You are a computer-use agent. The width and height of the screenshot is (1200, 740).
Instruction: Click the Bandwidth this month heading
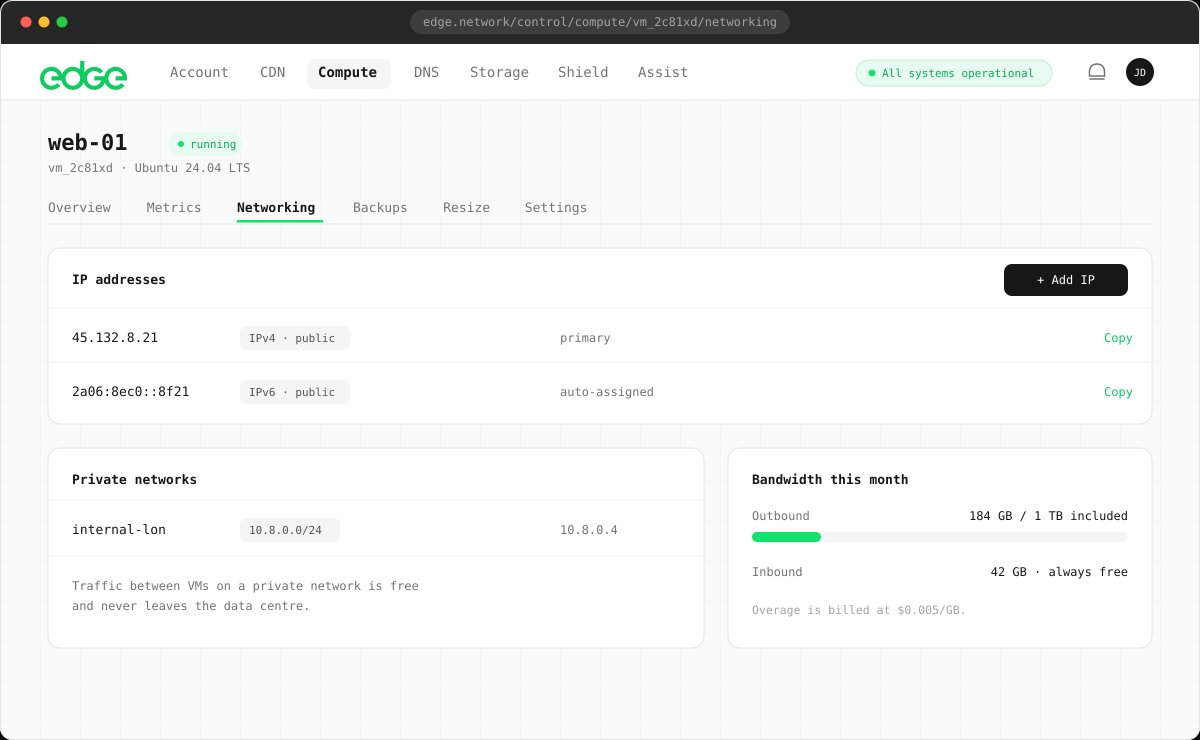(830, 480)
